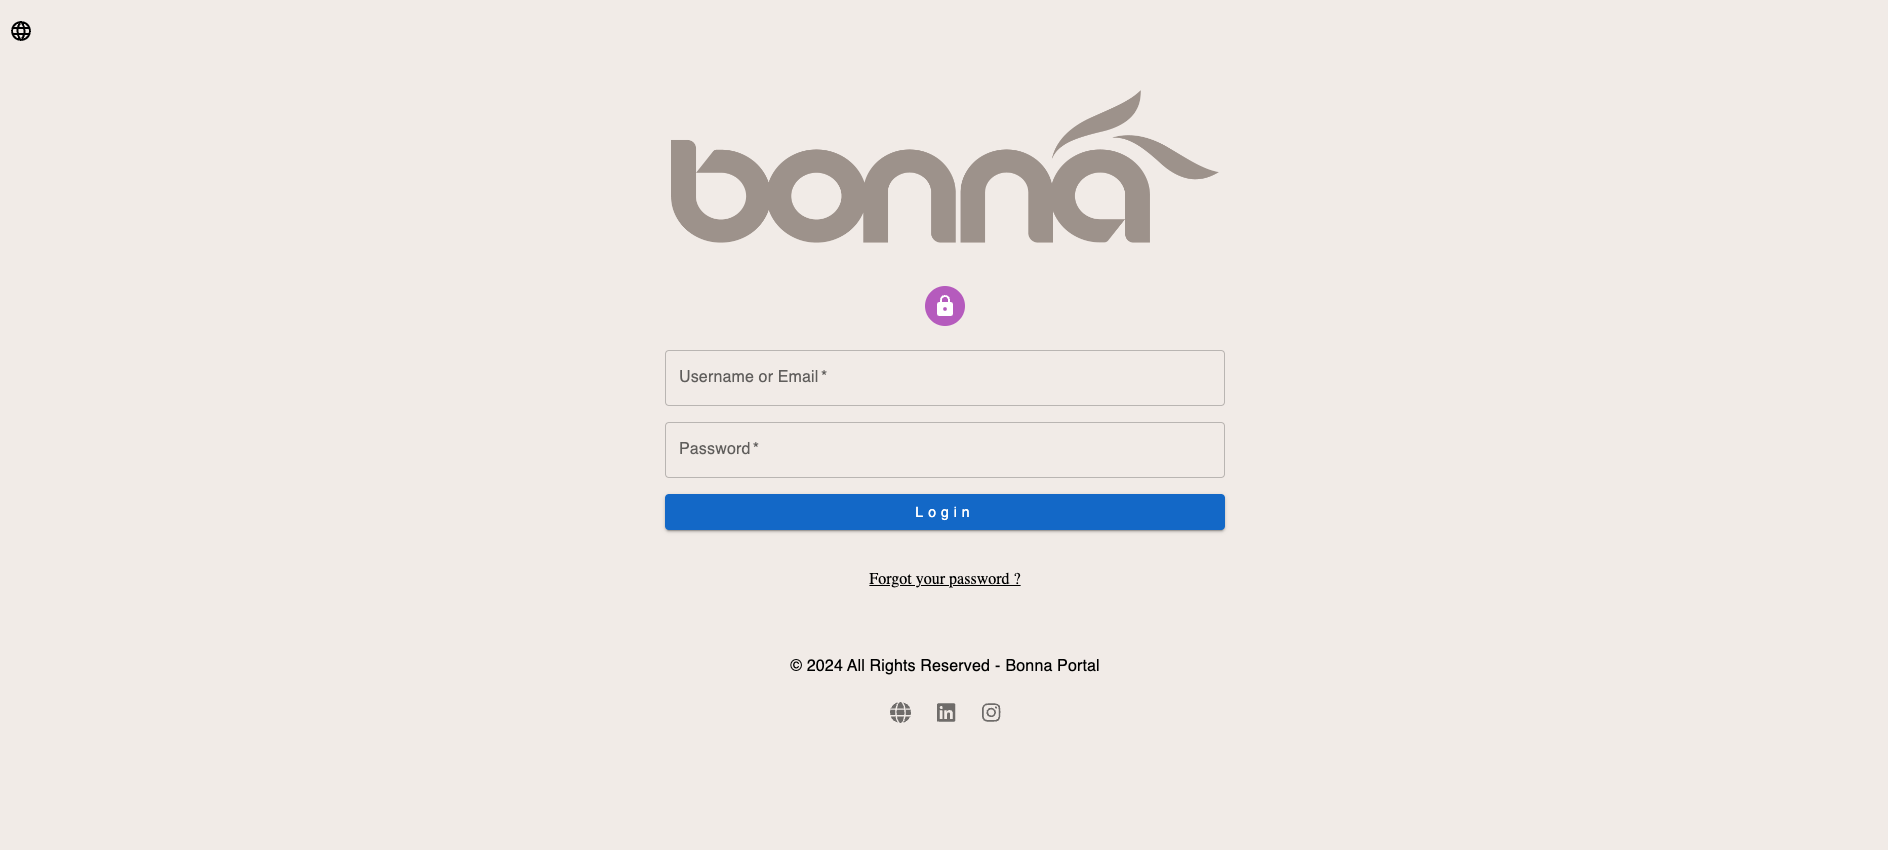This screenshot has height=850, width=1888.
Task: Click the asterisk beside Username or Email
Action: pyautogui.click(x=824, y=375)
